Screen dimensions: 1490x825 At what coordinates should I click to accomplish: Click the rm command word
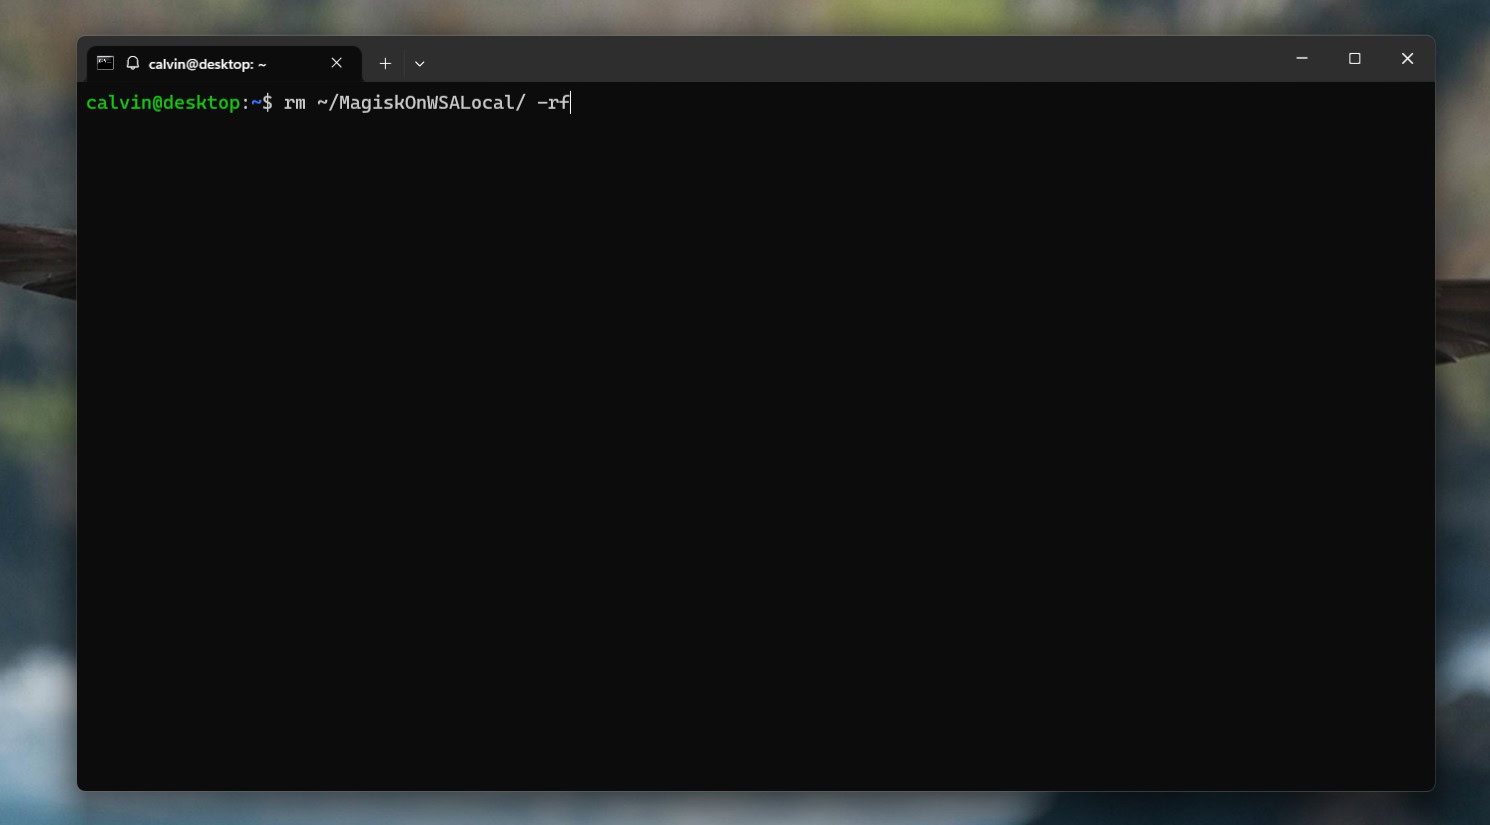coord(295,103)
